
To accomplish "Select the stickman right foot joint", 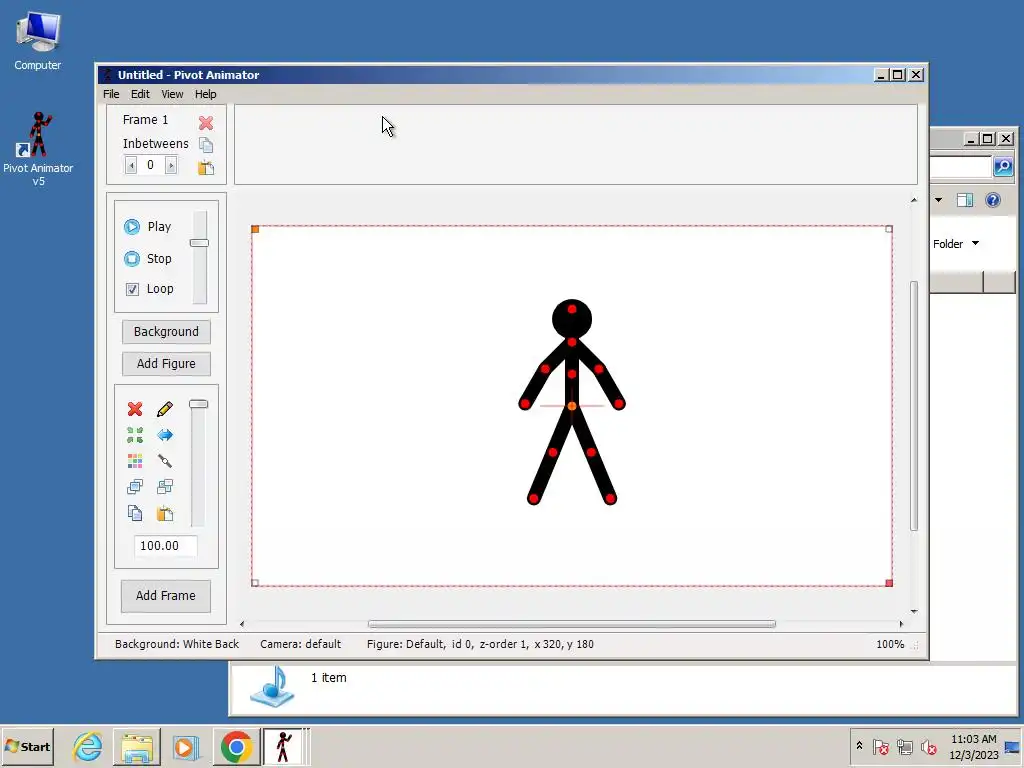I will (x=610, y=499).
